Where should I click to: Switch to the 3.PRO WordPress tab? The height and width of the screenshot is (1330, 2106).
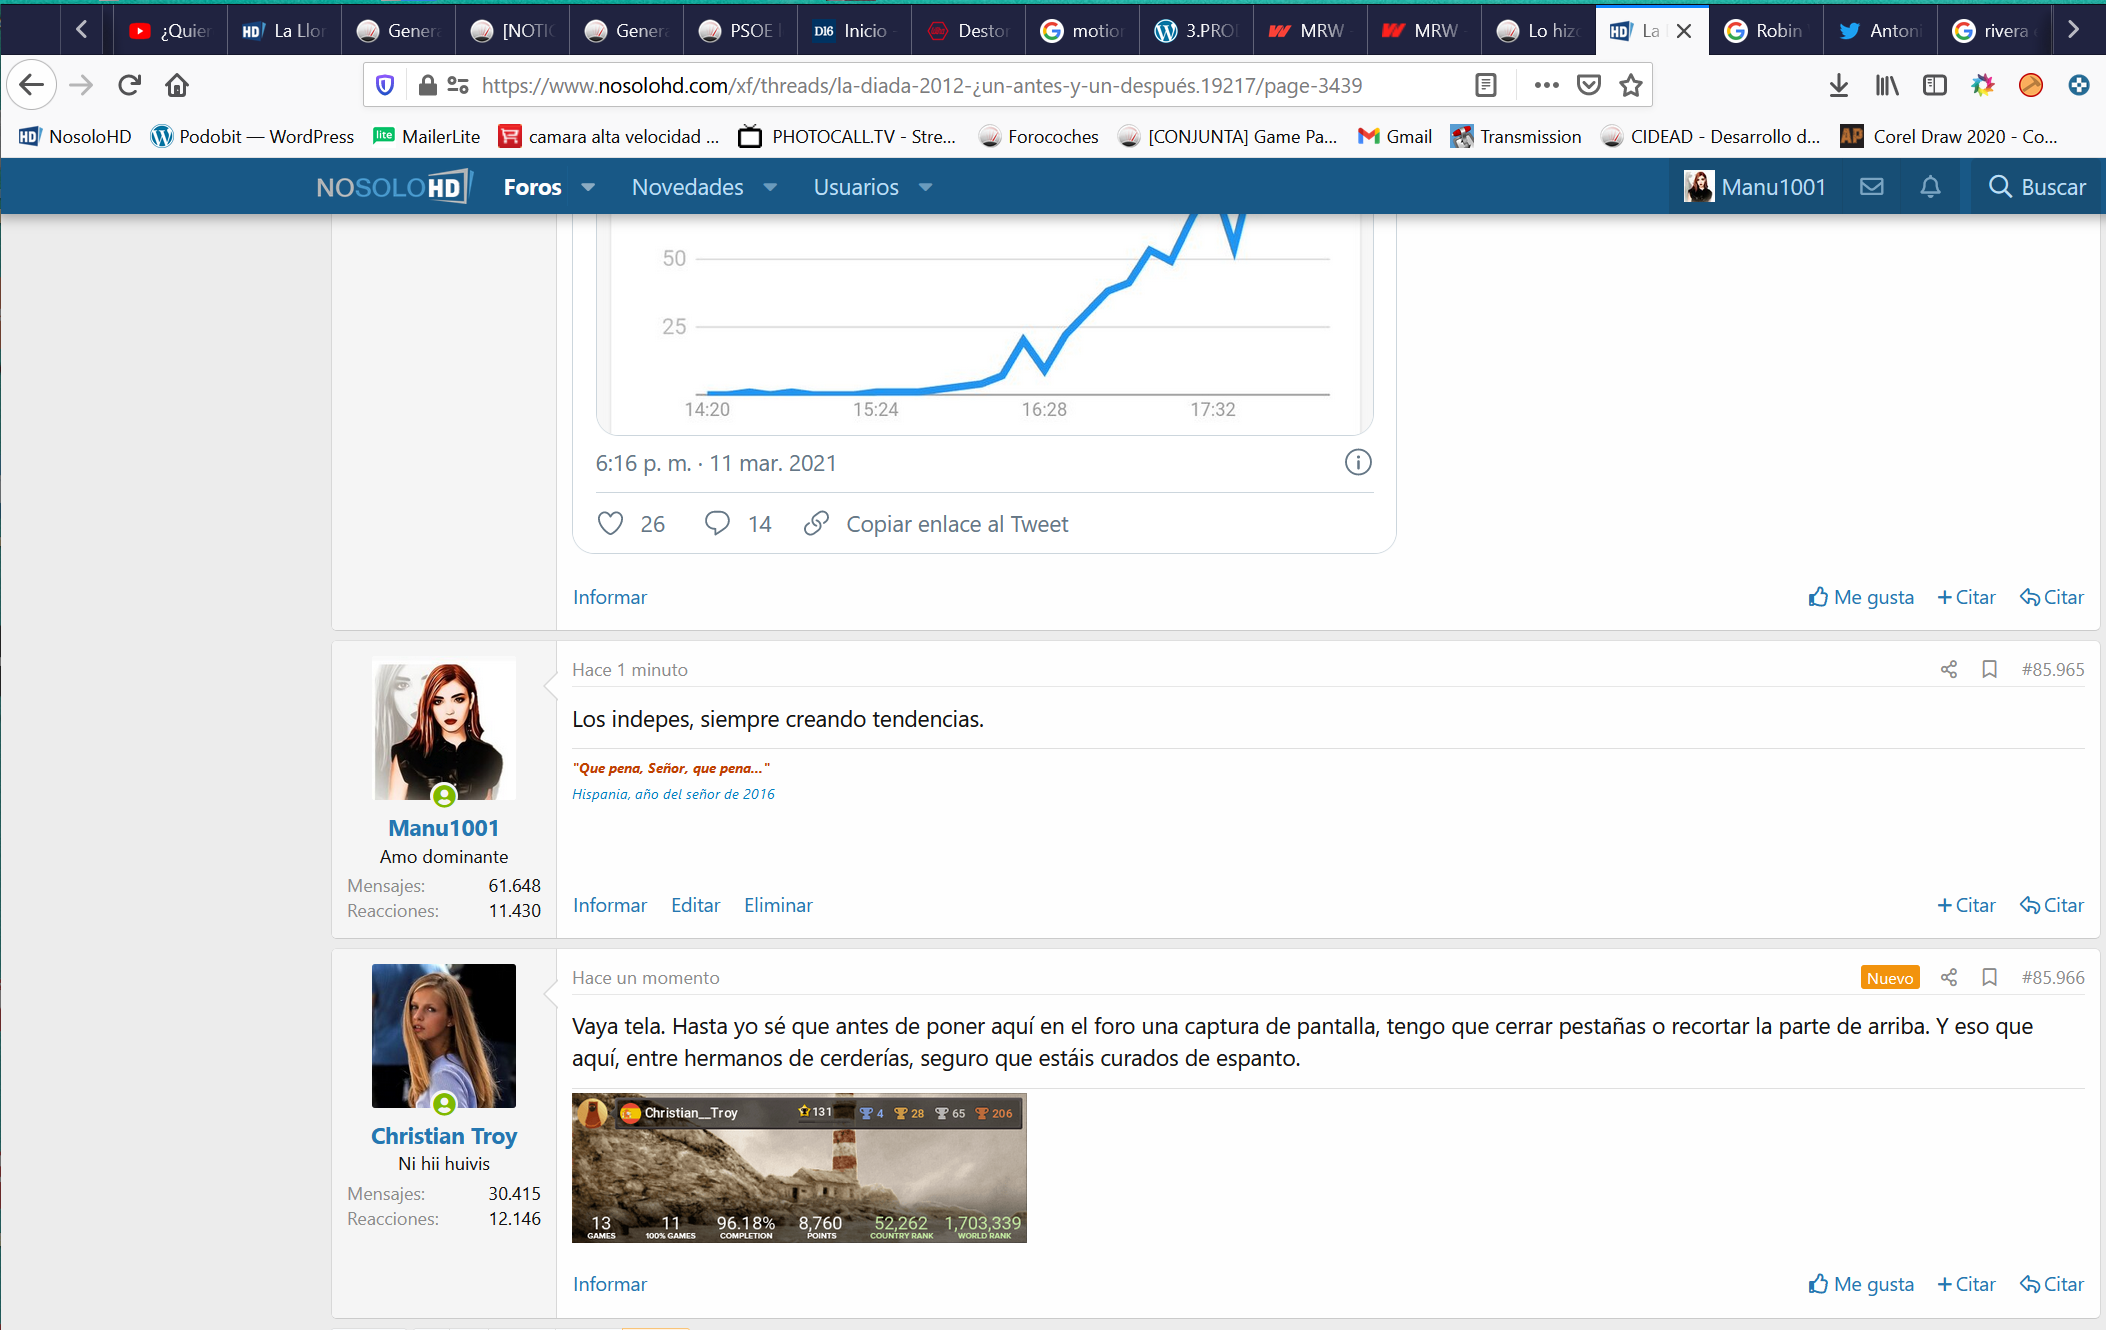pyautogui.click(x=1196, y=31)
